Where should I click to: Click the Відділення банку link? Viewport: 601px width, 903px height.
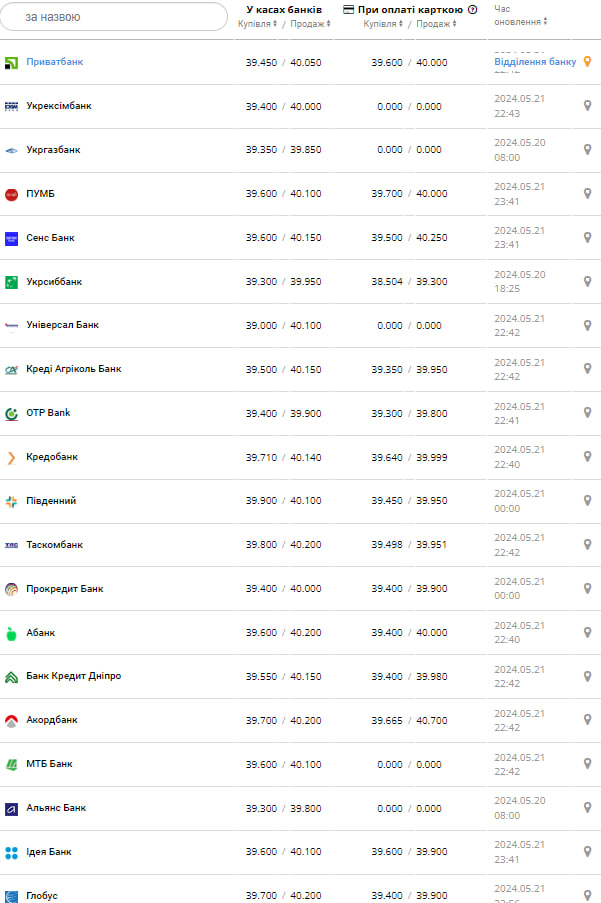click(535, 62)
